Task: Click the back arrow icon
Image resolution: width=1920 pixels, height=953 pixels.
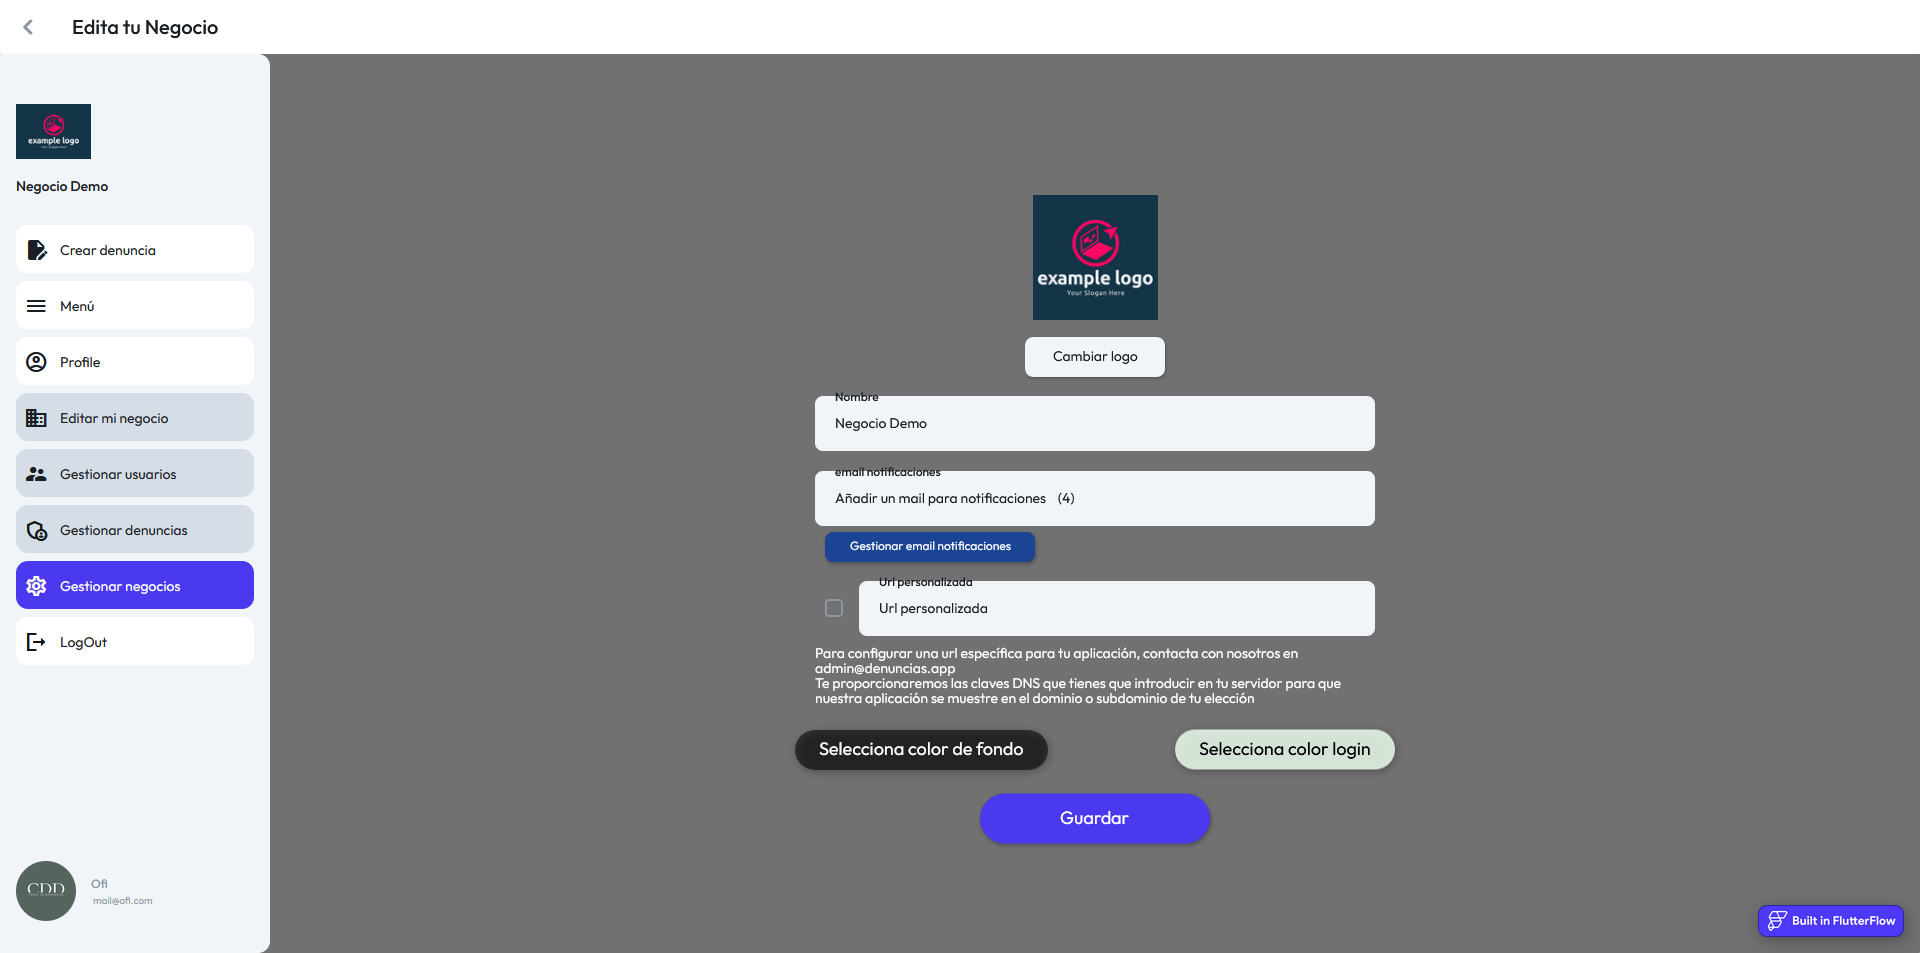Action: pyautogui.click(x=28, y=27)
